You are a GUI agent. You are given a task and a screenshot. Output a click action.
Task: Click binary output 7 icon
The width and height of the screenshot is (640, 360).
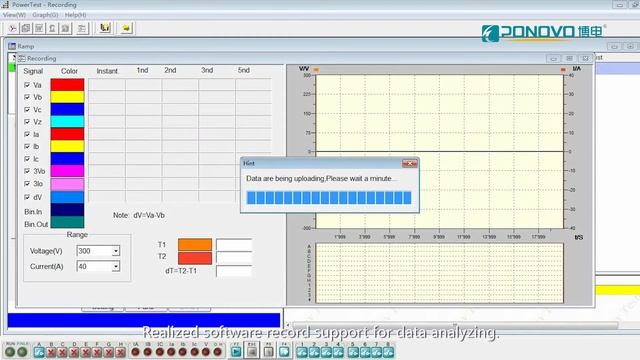[x=377, y=352]
